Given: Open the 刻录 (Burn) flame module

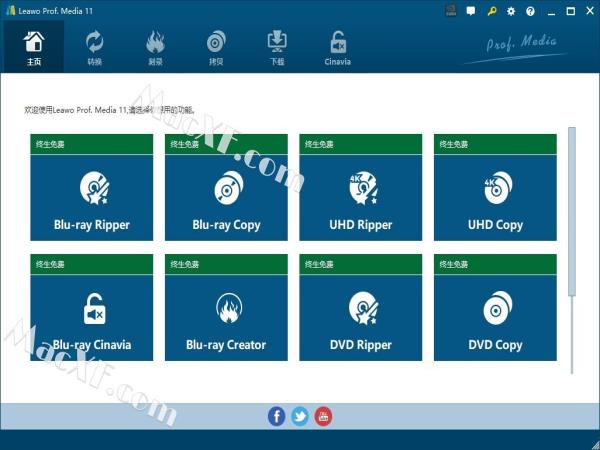Looking at the screenshot, I should (155, 46).
